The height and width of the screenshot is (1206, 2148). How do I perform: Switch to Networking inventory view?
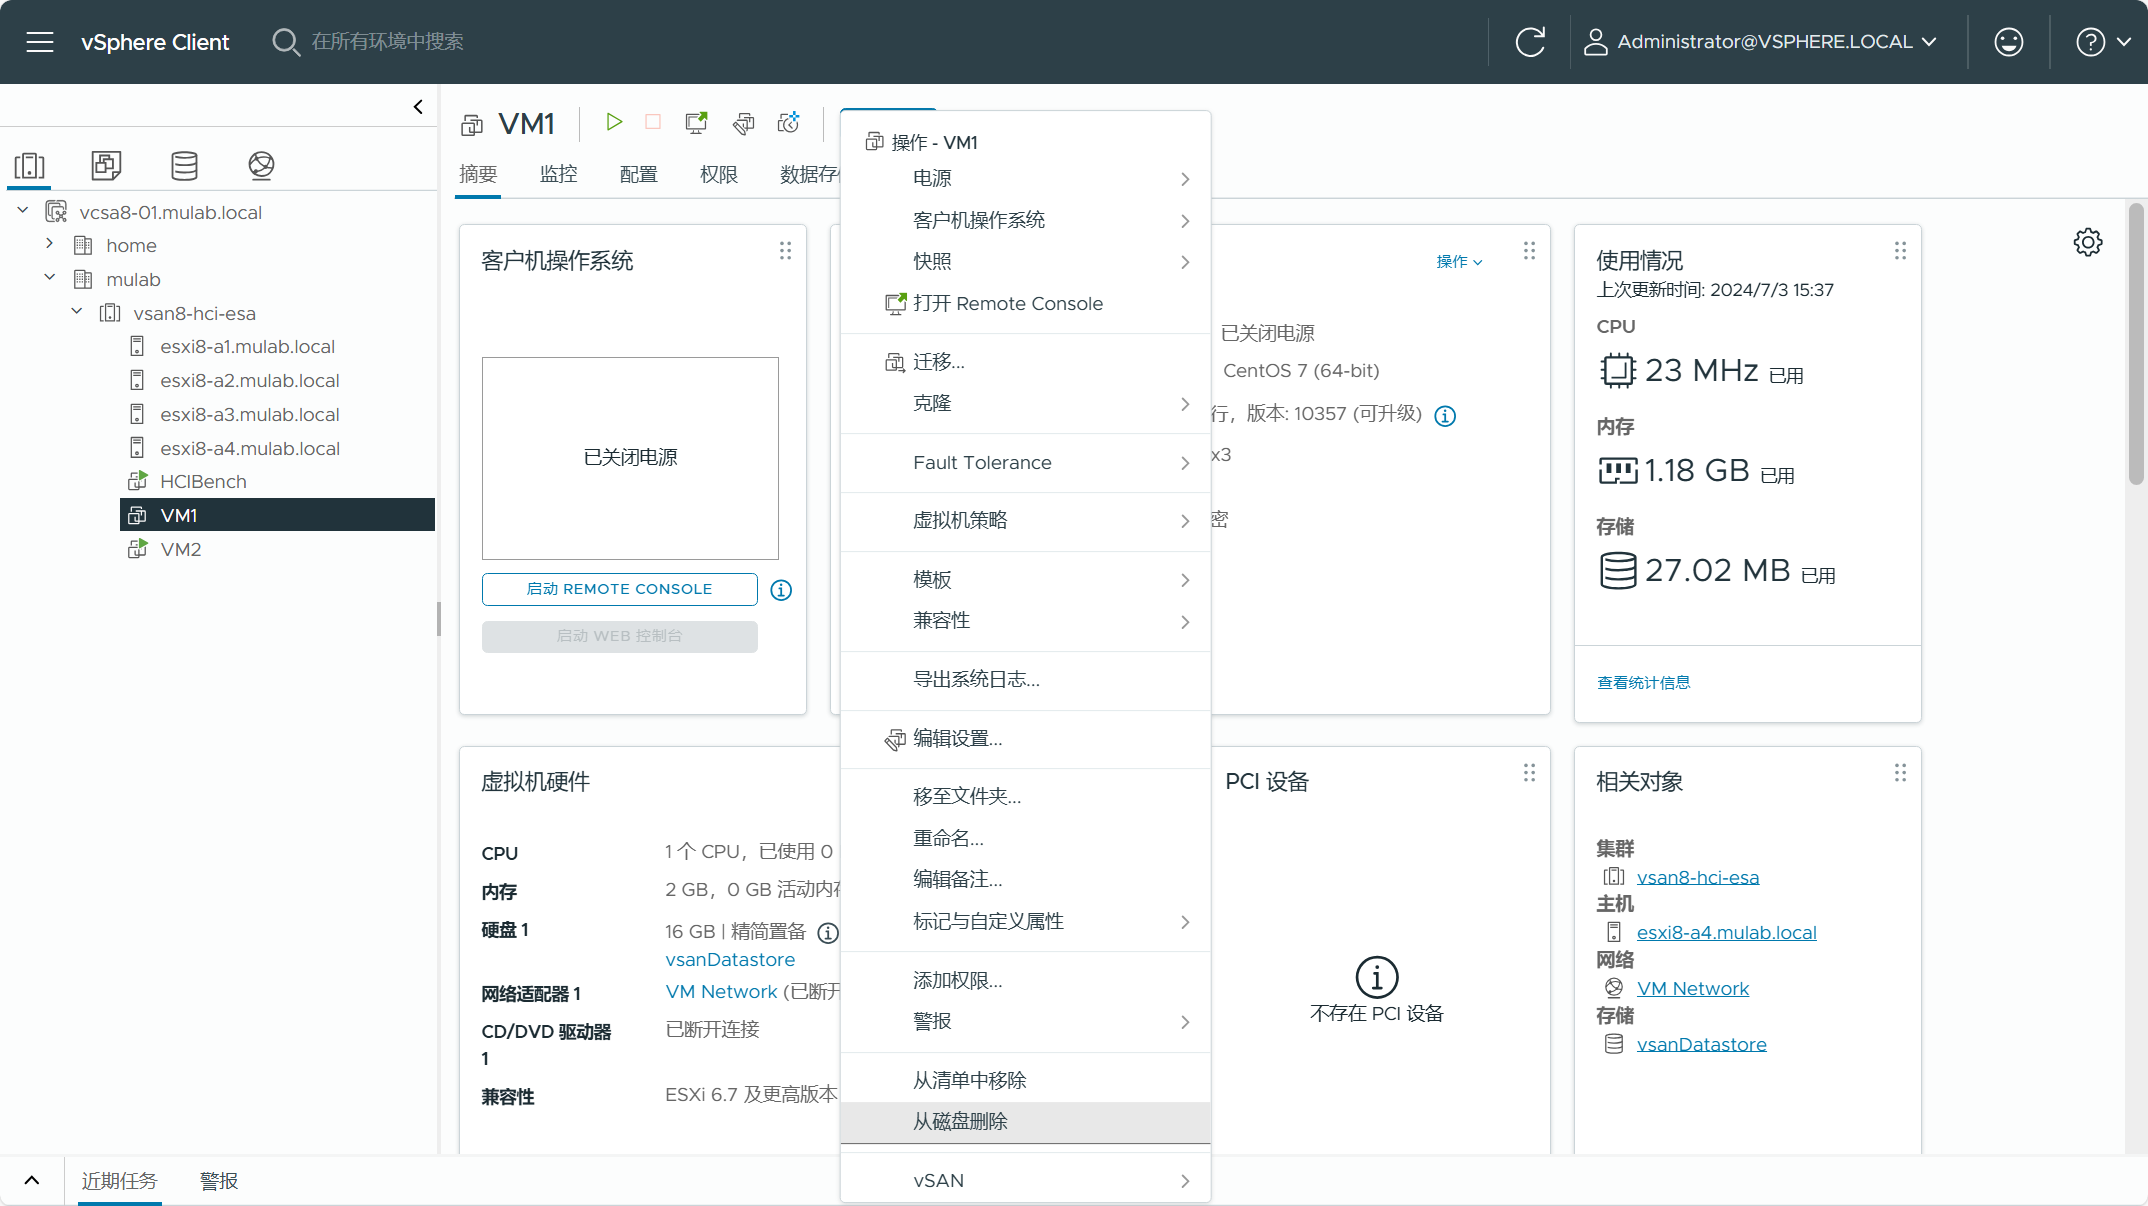pos(261,165)
